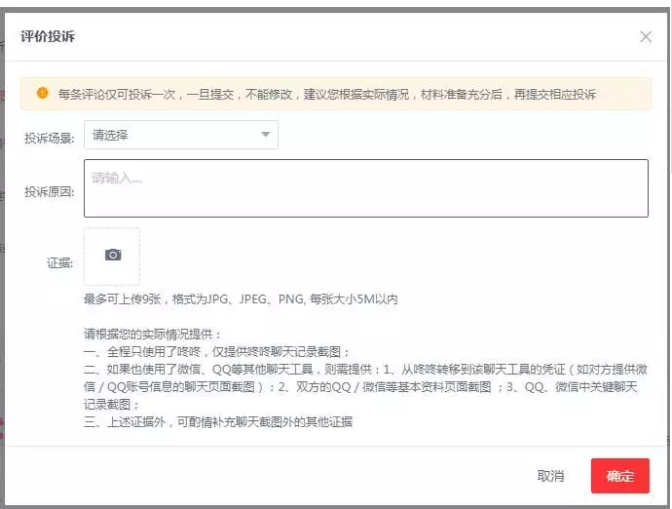Click the dashed evidence upload box border
The width and height of the screenshot is (672, 509).
point(85,256)
